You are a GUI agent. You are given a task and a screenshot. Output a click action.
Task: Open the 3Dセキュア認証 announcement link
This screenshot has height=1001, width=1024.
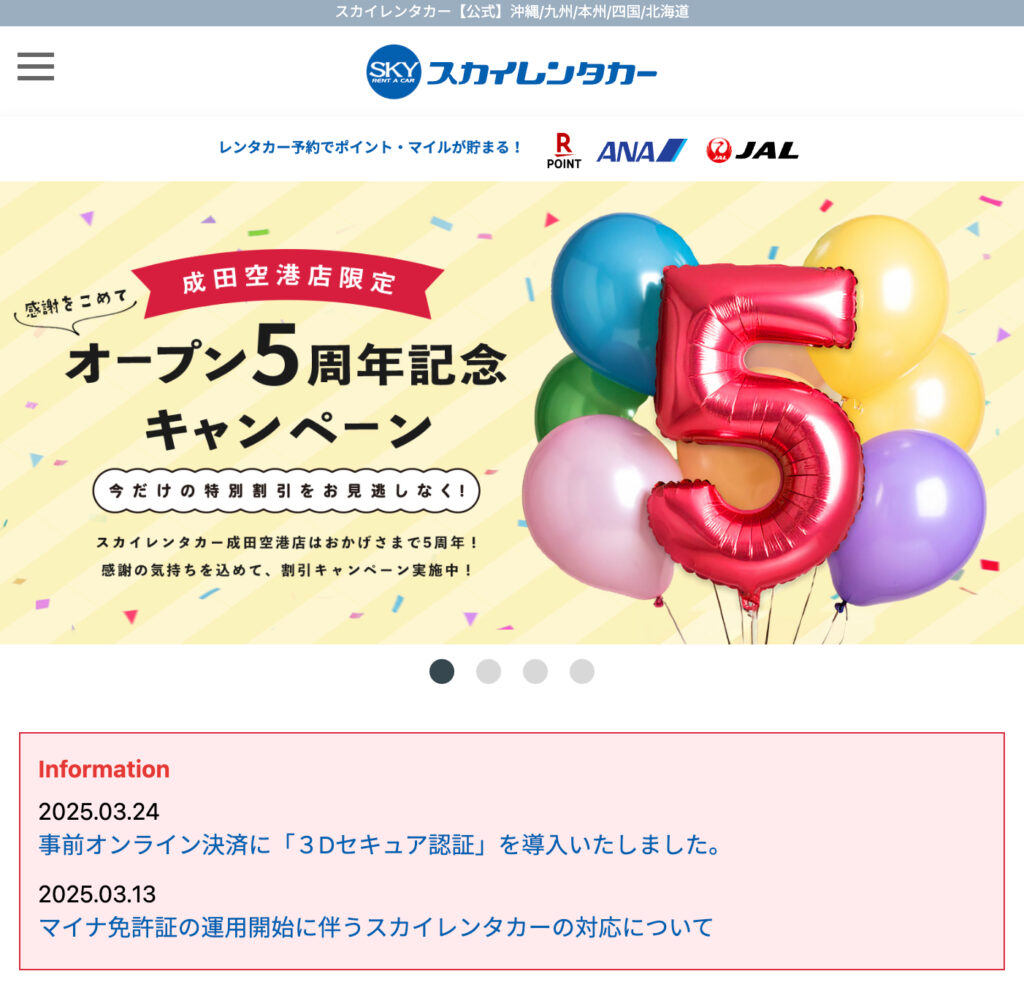(380, 845)
